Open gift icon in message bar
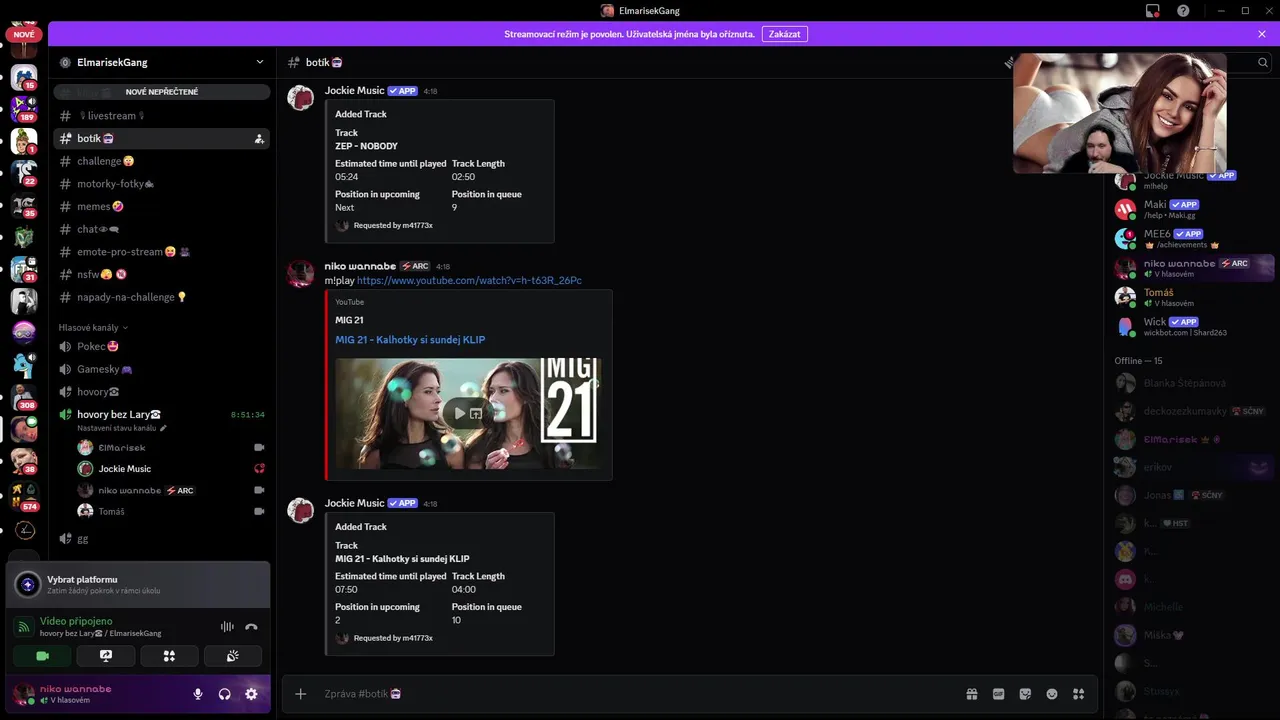The height and width of the screenshot is (720, 1280). point(971,694)
